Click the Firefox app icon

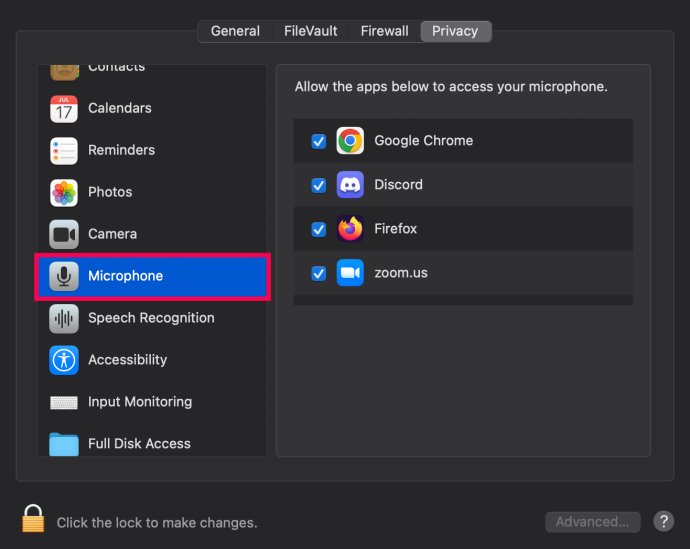pos(350,229)
